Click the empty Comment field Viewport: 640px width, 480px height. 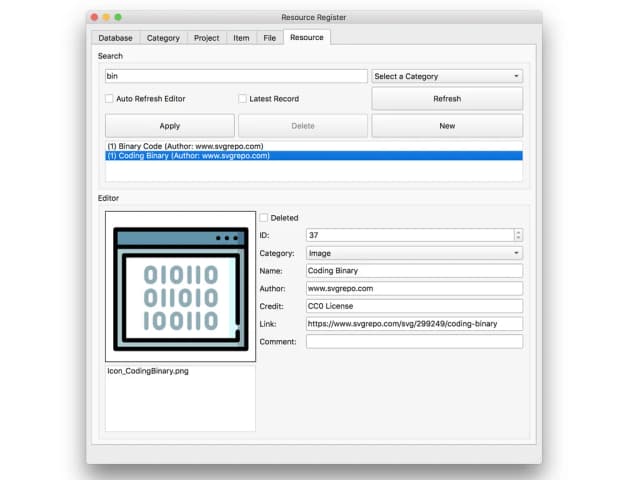tap(414, 341)
